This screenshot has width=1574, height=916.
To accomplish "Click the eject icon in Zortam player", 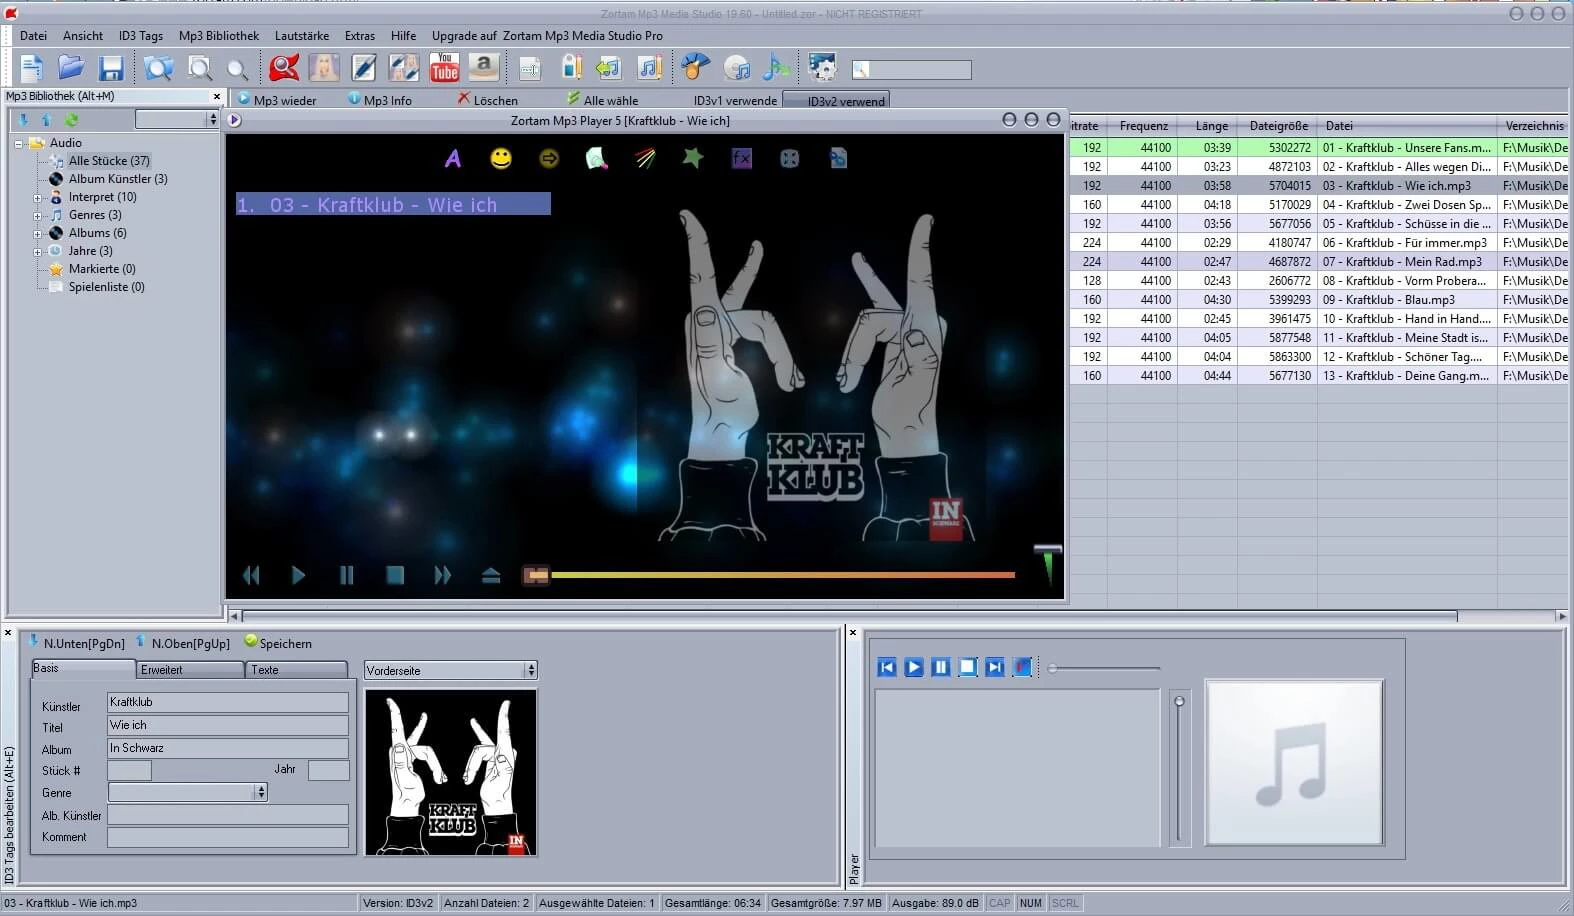I will coord(490,576).
